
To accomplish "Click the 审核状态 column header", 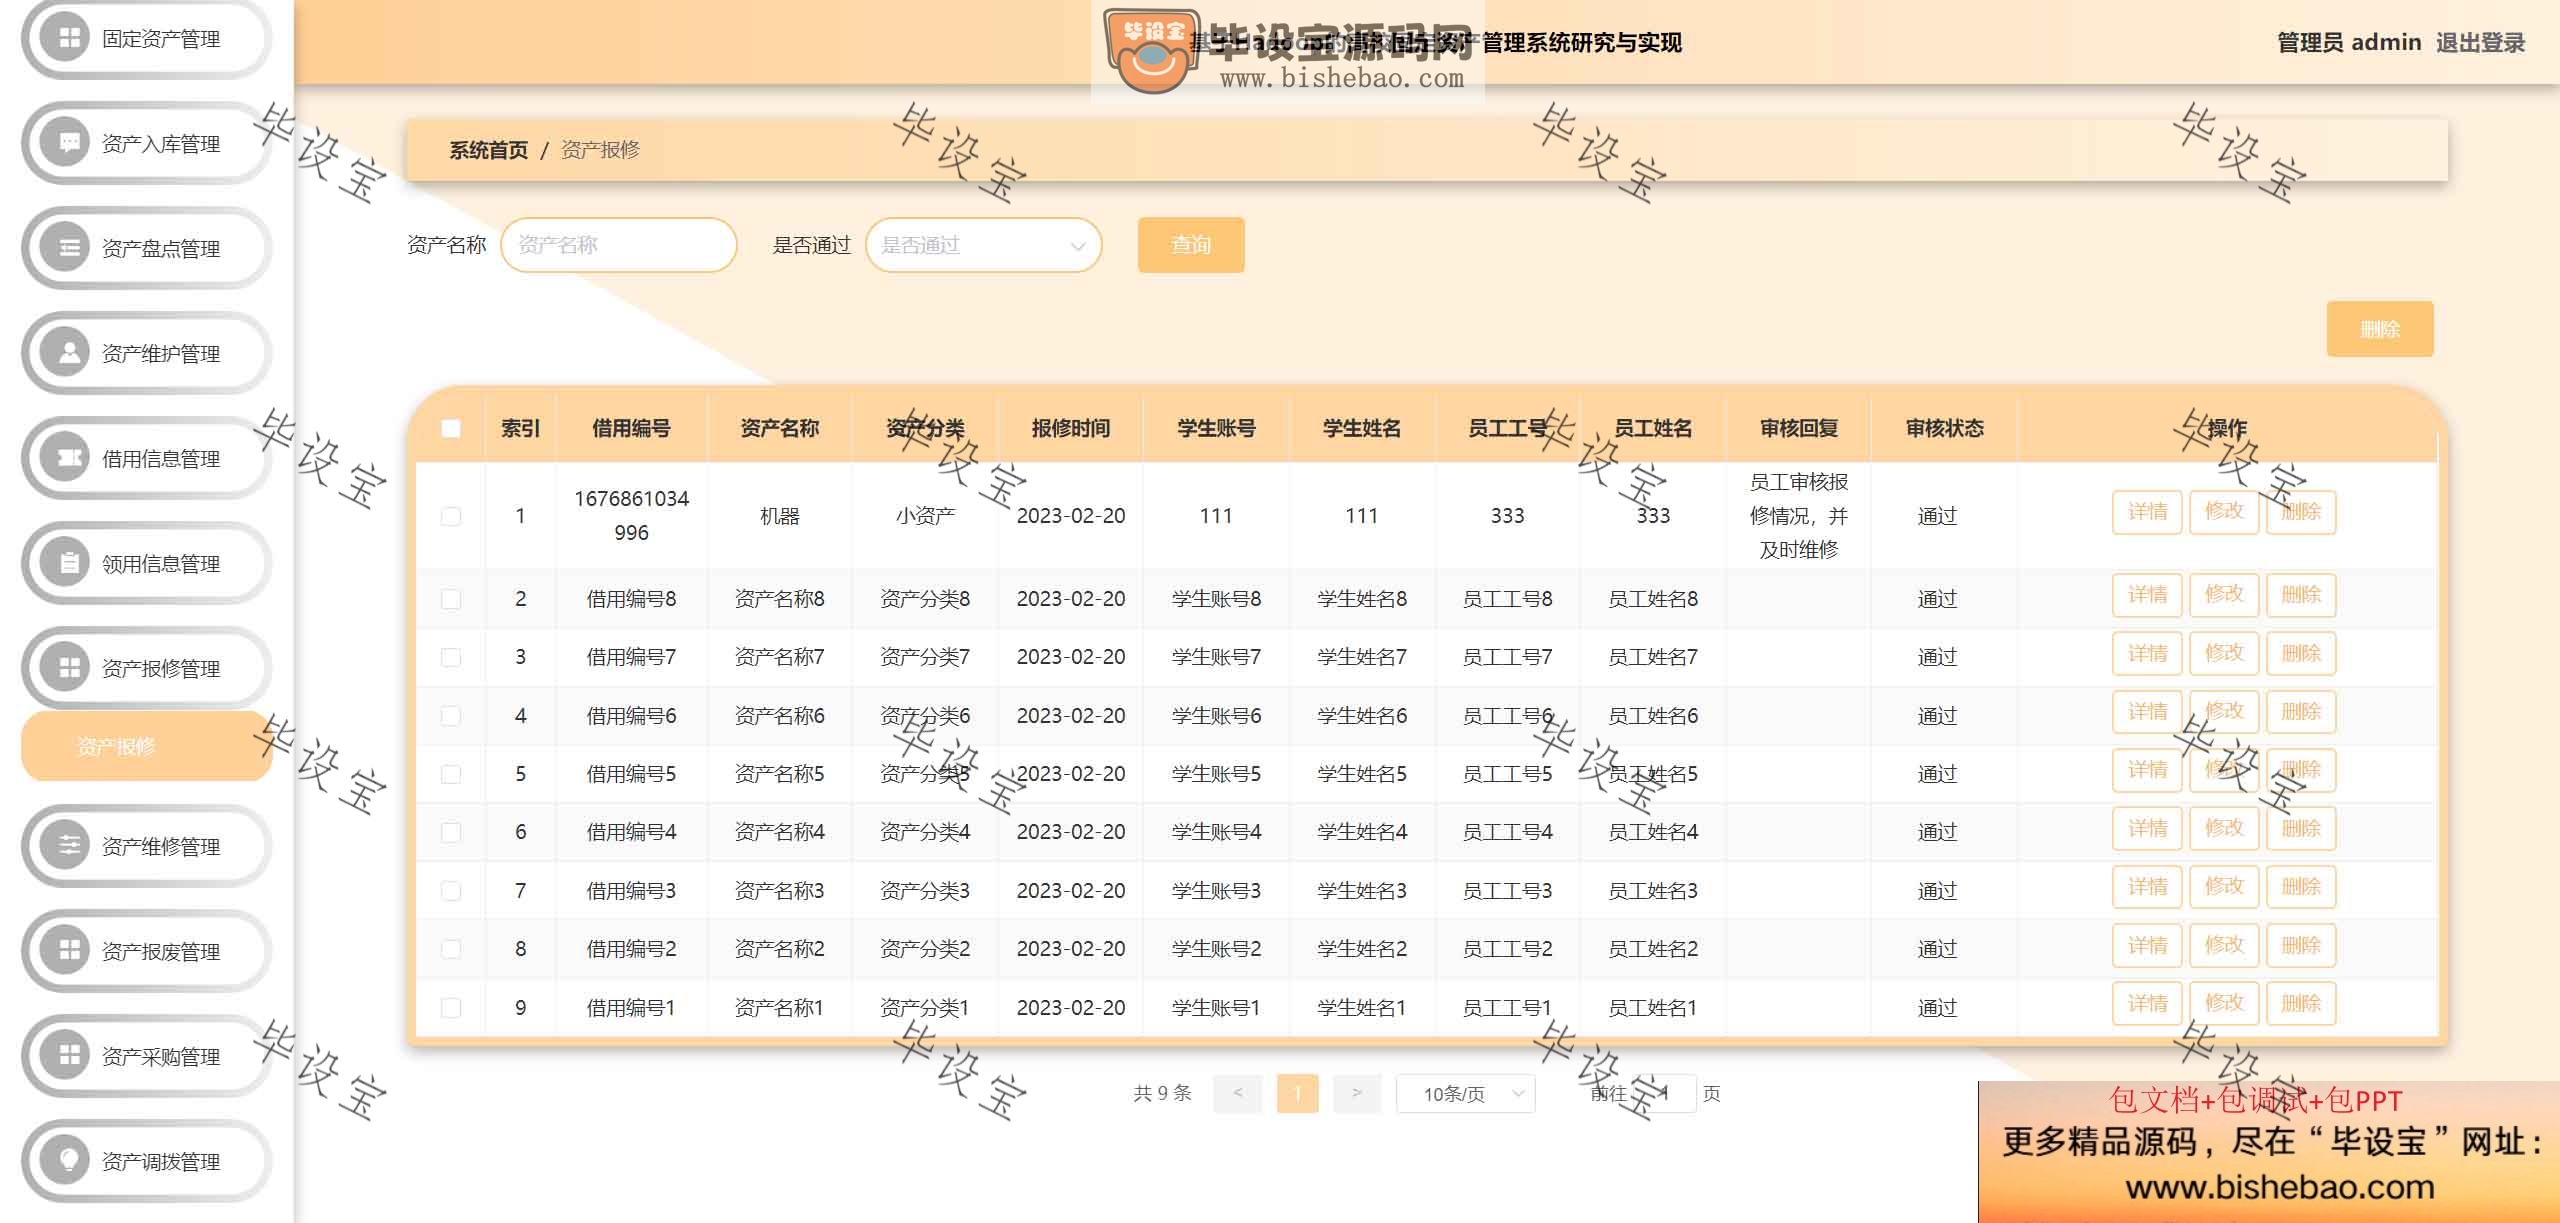I will 1944,428.
